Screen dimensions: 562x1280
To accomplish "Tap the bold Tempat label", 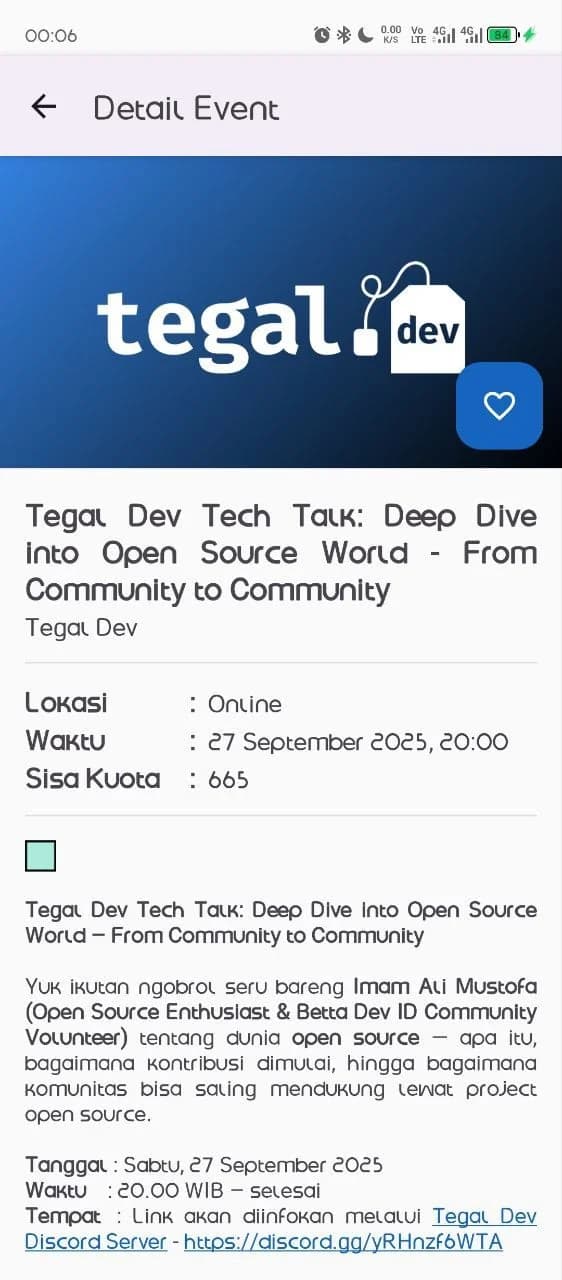I will point(63,1216).
